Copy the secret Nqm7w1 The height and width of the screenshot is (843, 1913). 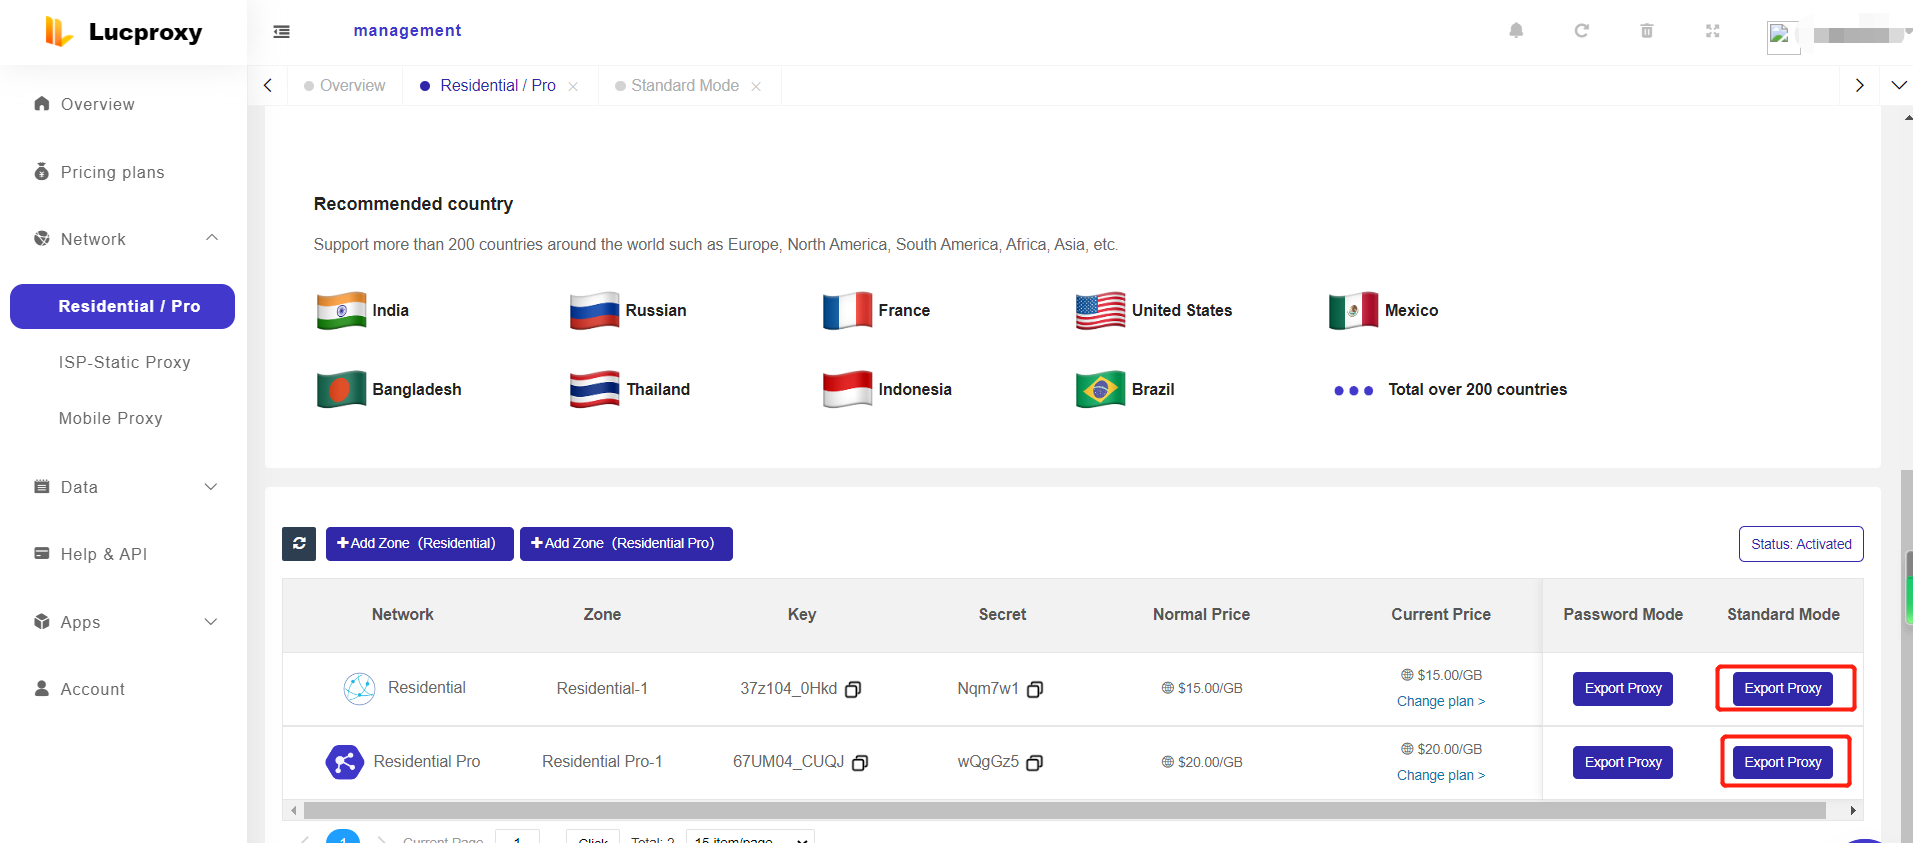pos(1035,689)
